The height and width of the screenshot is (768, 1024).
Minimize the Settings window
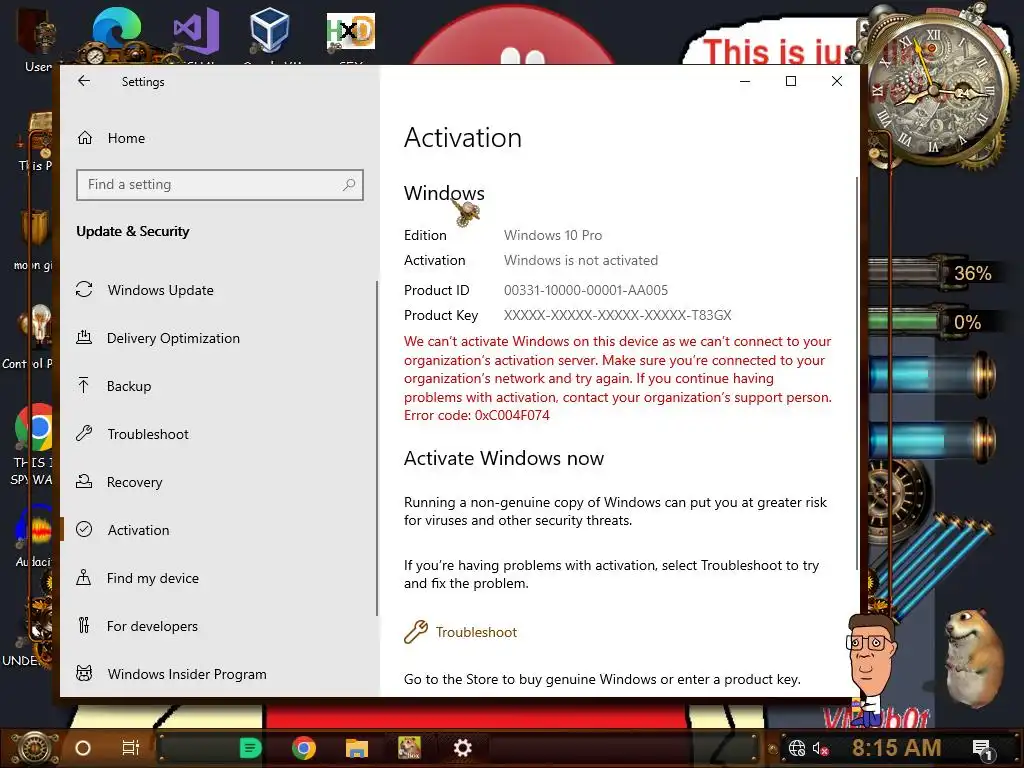pos(745,81)
